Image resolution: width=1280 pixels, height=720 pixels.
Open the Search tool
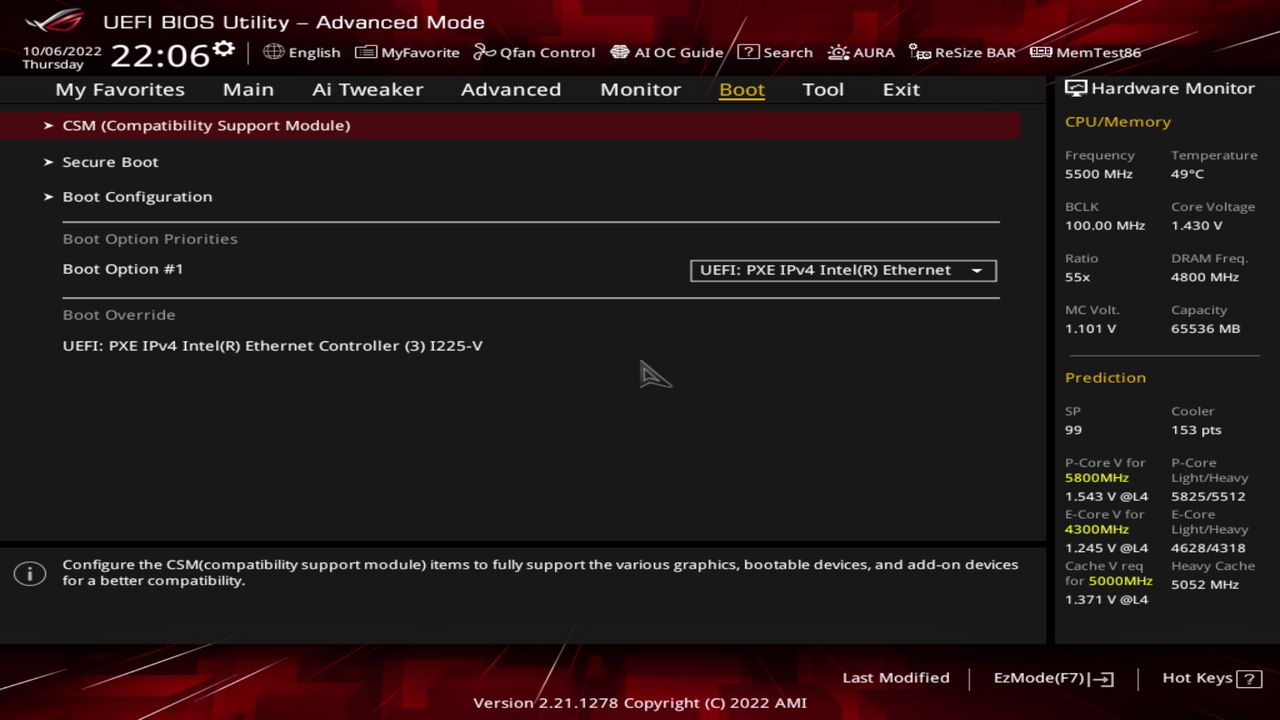pos(775,52)
